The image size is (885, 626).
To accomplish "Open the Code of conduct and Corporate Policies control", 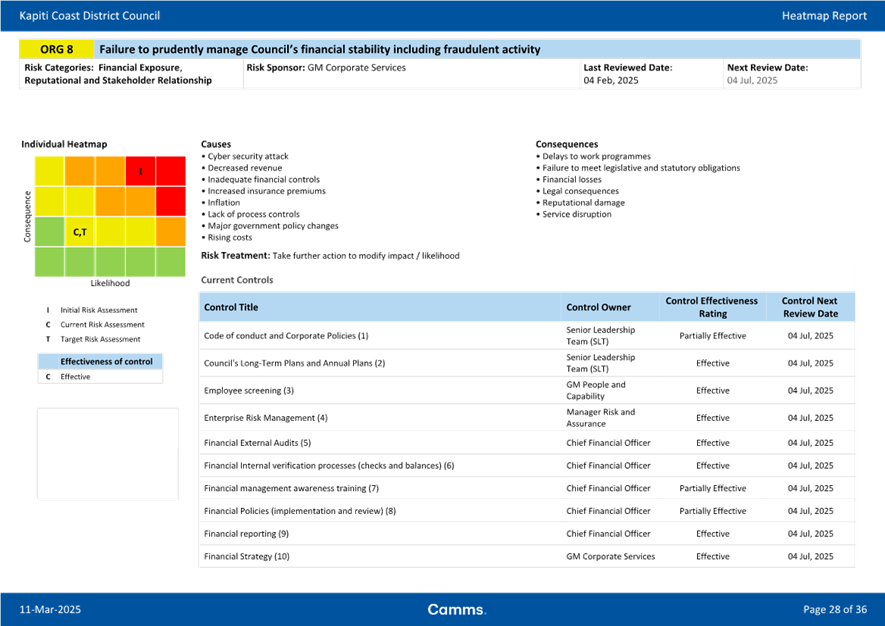I will (286, 336).
